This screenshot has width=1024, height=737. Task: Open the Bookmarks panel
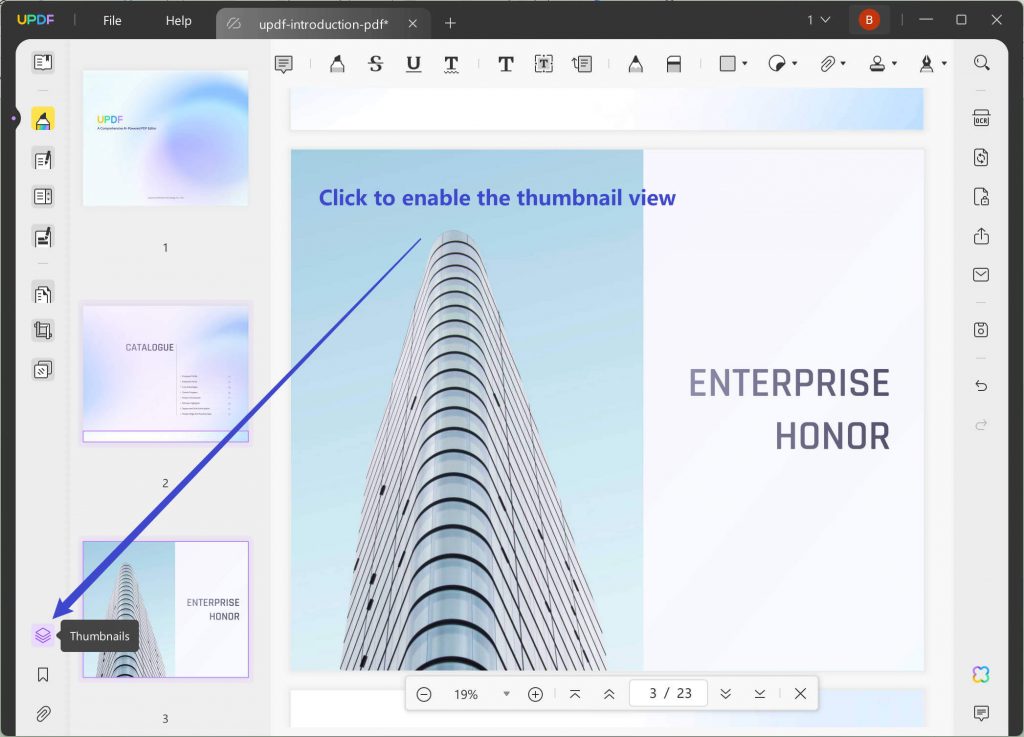(x=42, y=674)
